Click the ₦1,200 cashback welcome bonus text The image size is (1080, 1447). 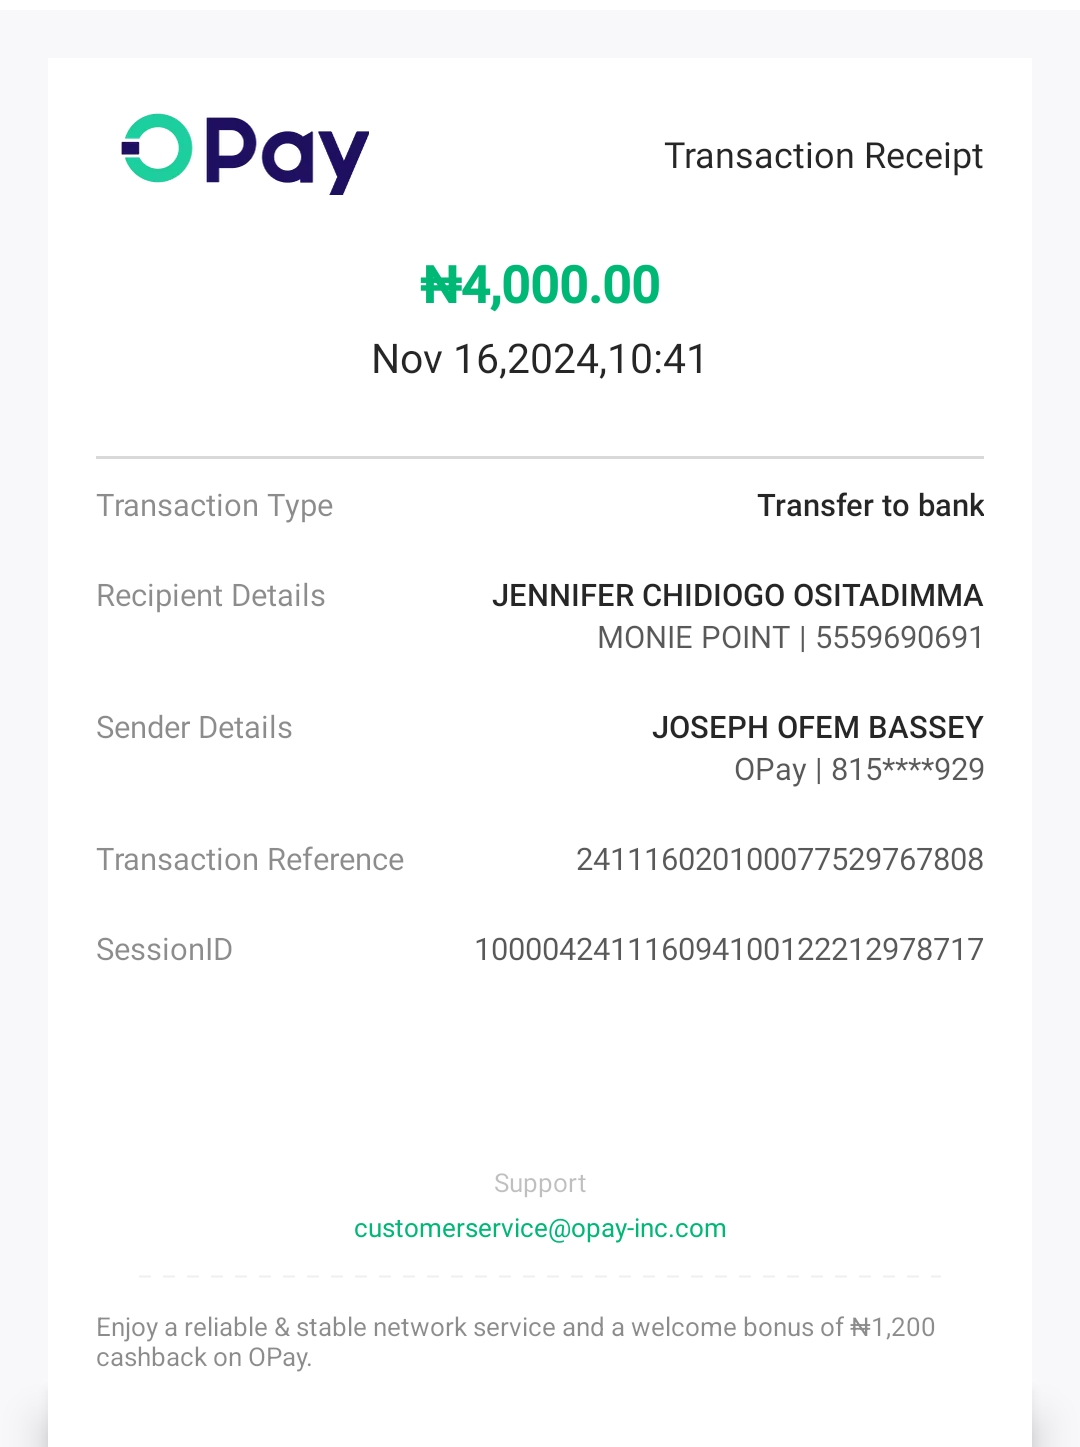(515, 1342)
